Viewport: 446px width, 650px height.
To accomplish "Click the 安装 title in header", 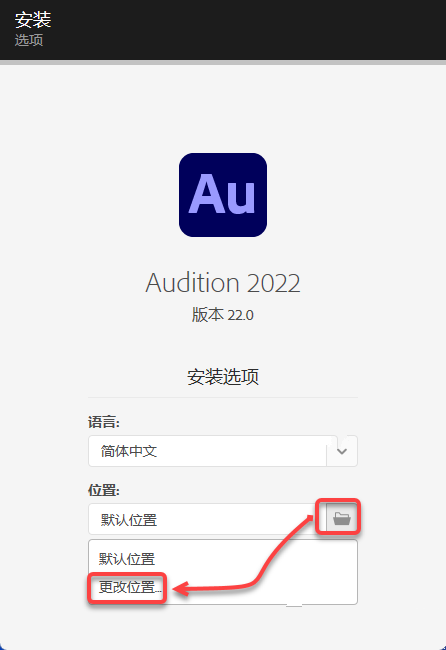I will coord(33,19).
